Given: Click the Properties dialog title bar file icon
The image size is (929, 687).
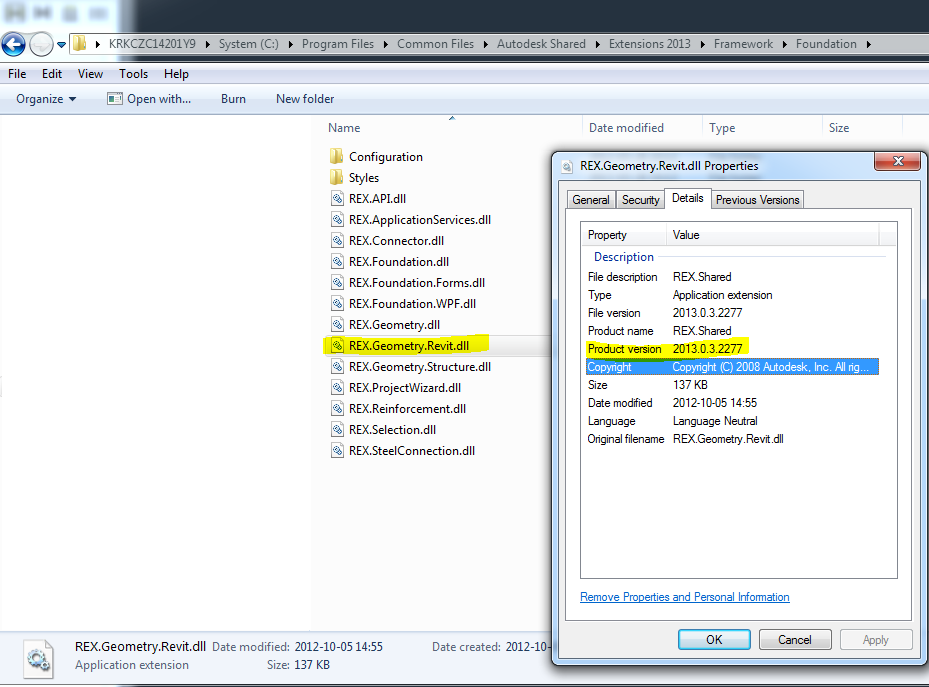Looking at the screenshot, I should (568, 166).
